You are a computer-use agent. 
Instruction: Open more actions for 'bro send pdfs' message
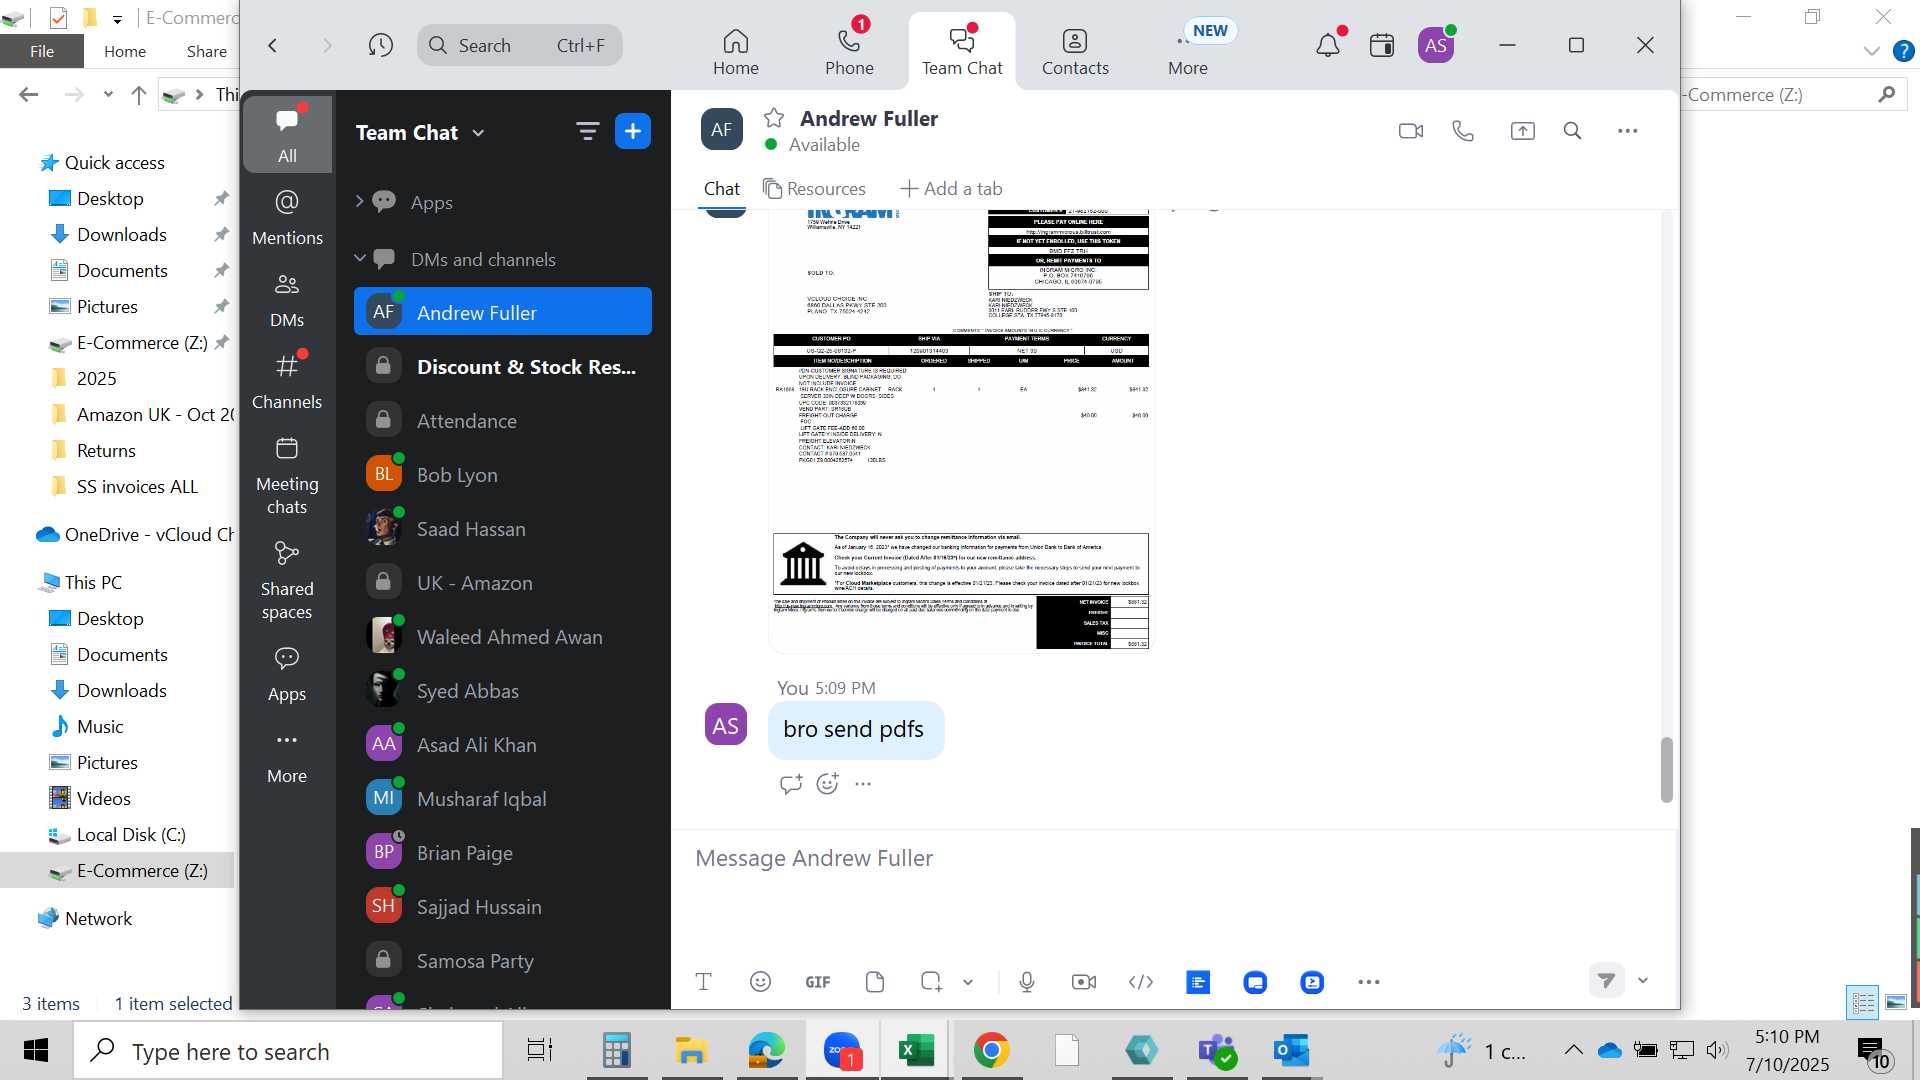[863, 784]
